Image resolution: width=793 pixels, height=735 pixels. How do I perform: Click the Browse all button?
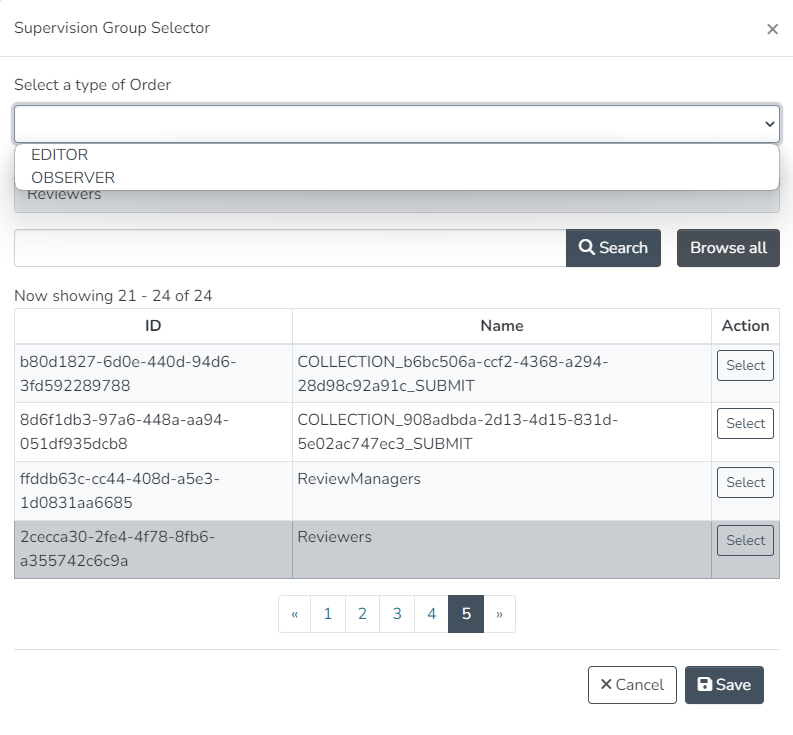pos(728,248)
